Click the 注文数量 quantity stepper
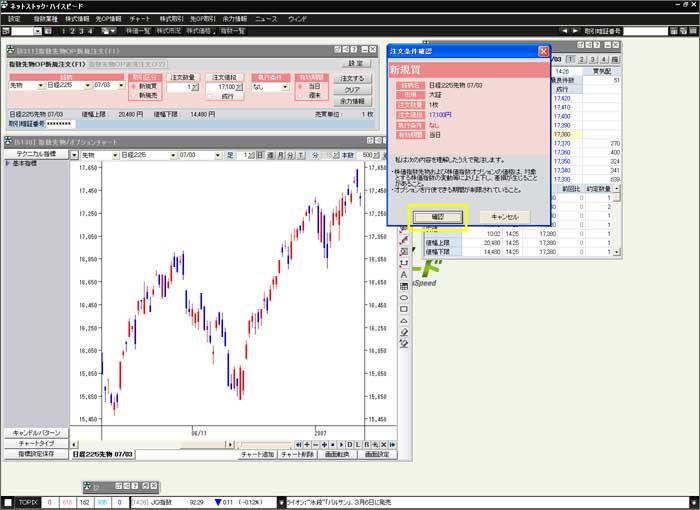700x510 pixels. [x=195, y=88]
